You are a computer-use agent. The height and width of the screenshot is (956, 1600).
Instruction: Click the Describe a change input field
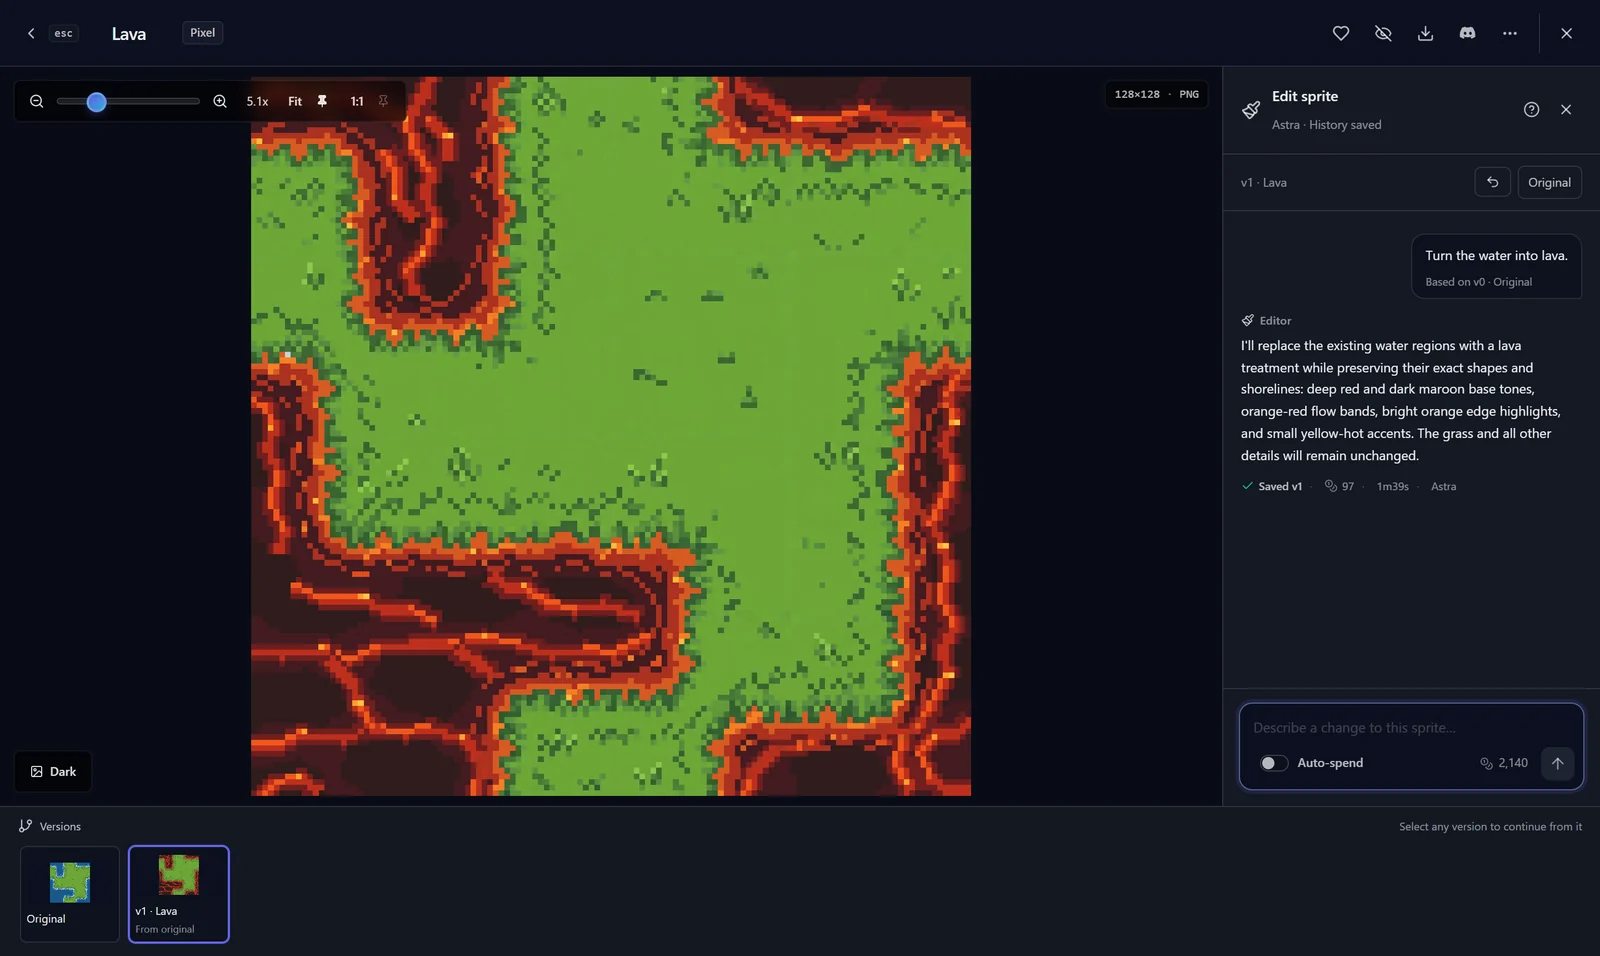pos(1411,728)
